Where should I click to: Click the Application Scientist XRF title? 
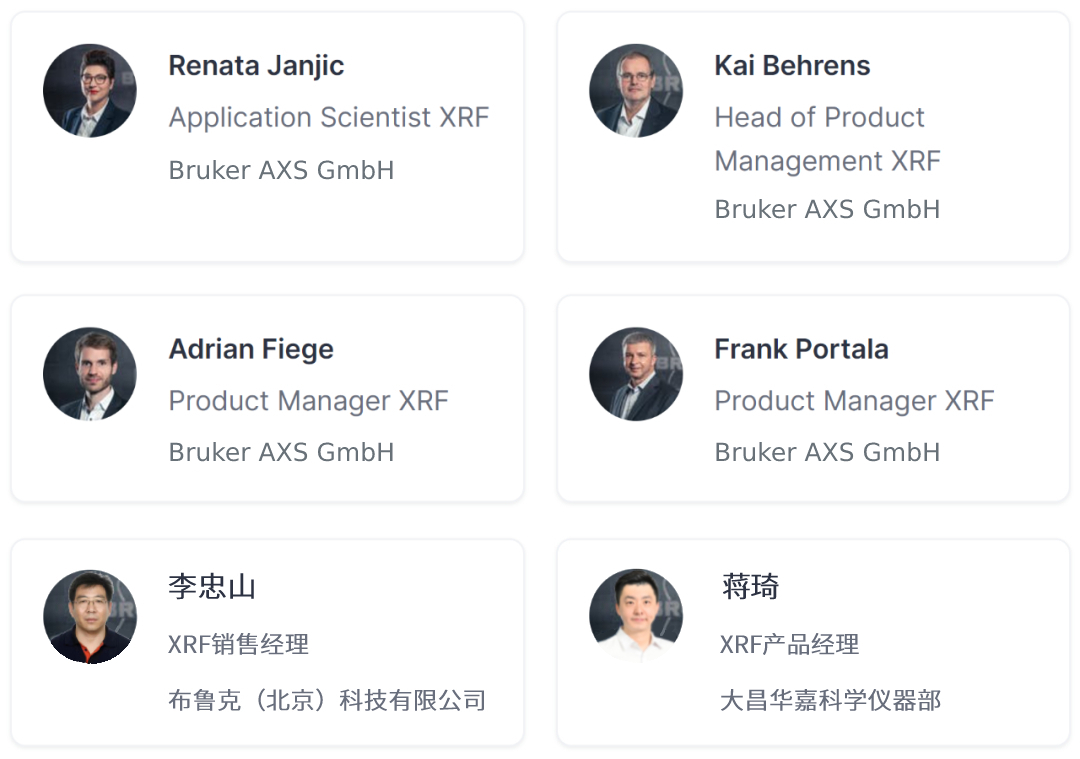[329, 118]
